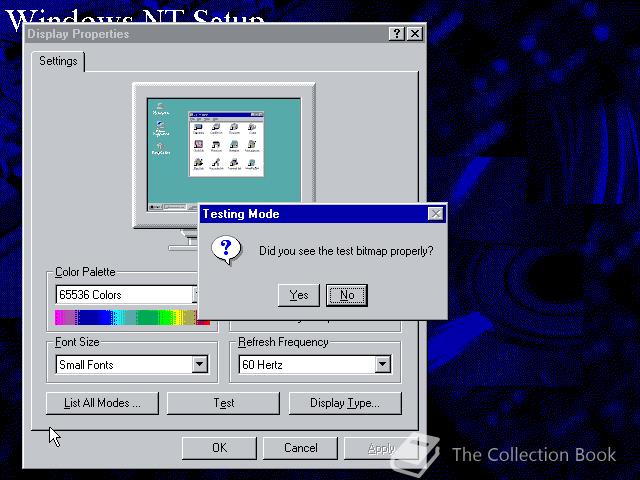The image size is (640, 480).
Task: Click No in the Testing Mode dialog
Action: point(347,295)
